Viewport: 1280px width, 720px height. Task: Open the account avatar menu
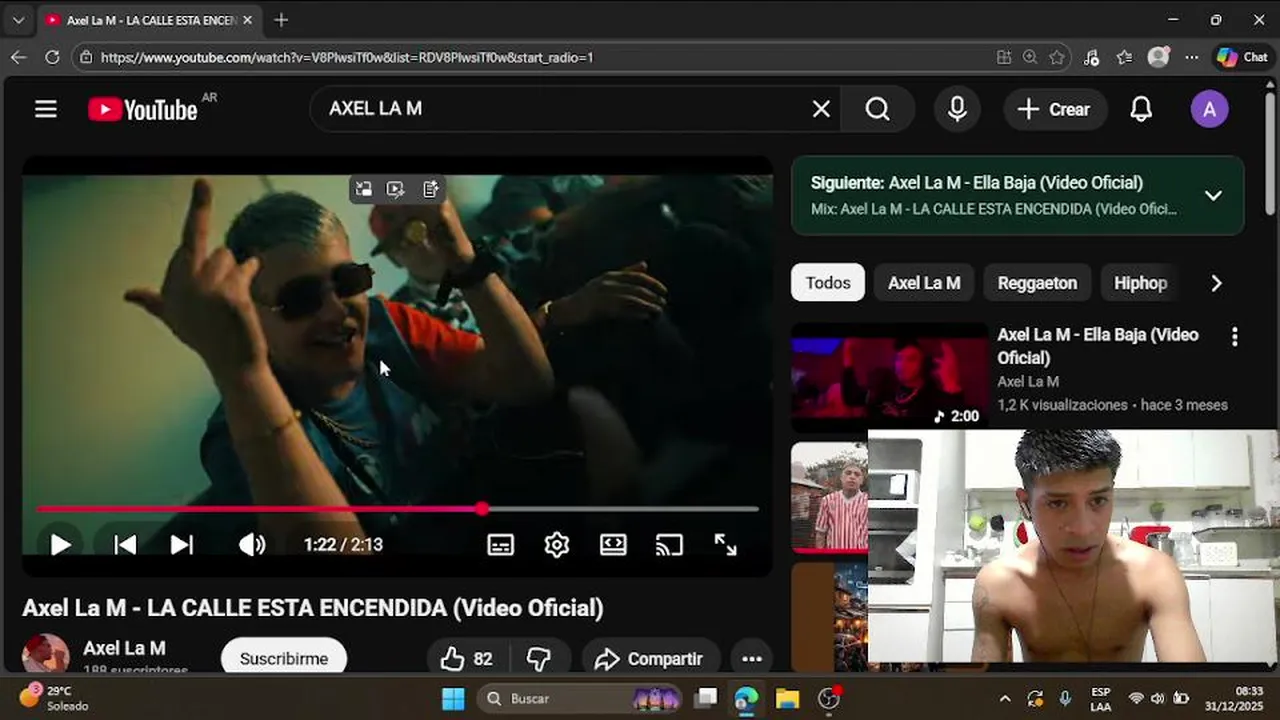[x=1209, y=109]
